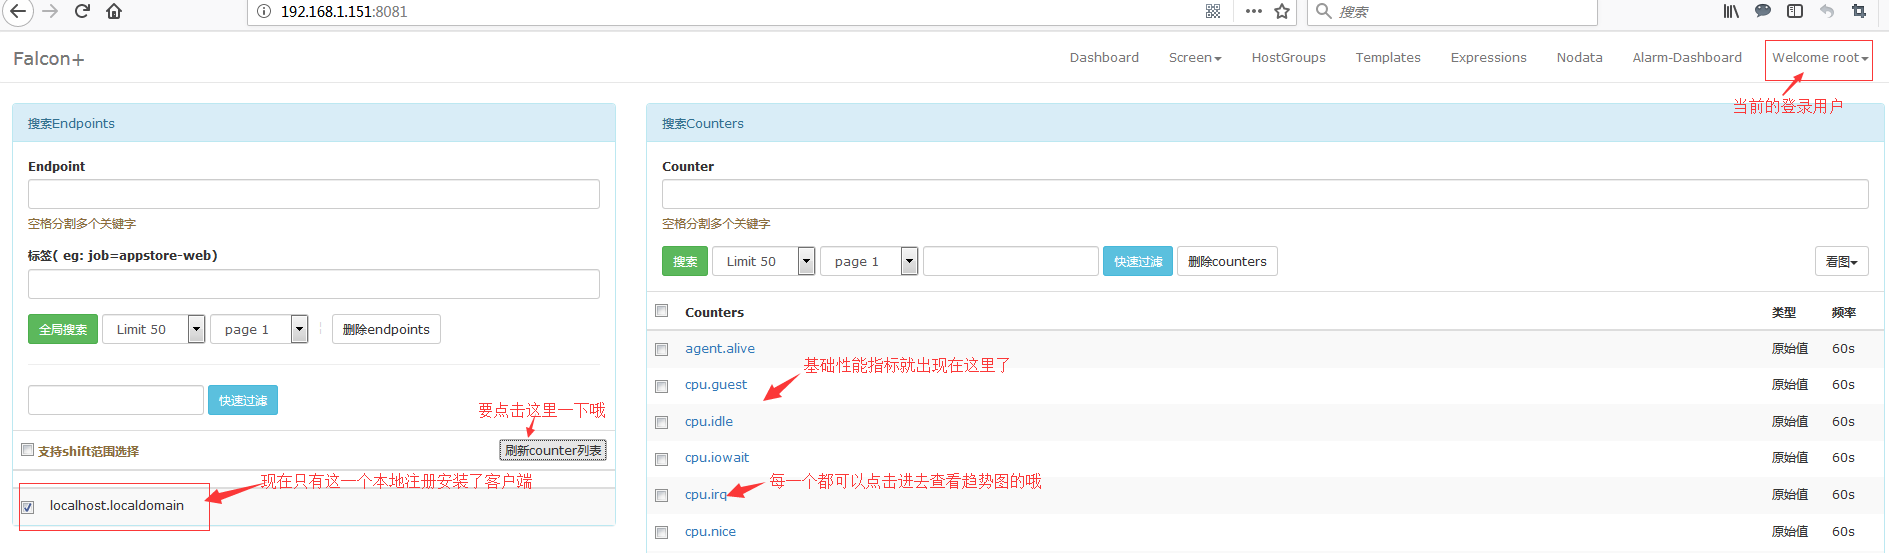Open the 看图 dropdown button
Screen dimensions: 1889x553
[x=1841, y=261]
